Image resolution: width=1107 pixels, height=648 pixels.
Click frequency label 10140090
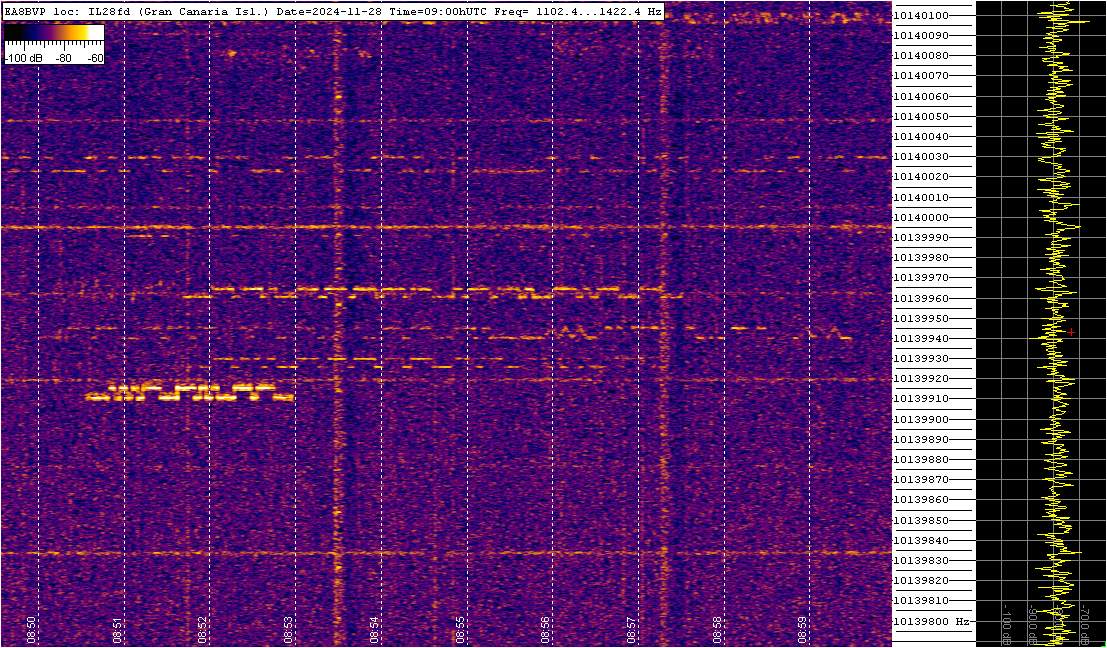(921, 35)
